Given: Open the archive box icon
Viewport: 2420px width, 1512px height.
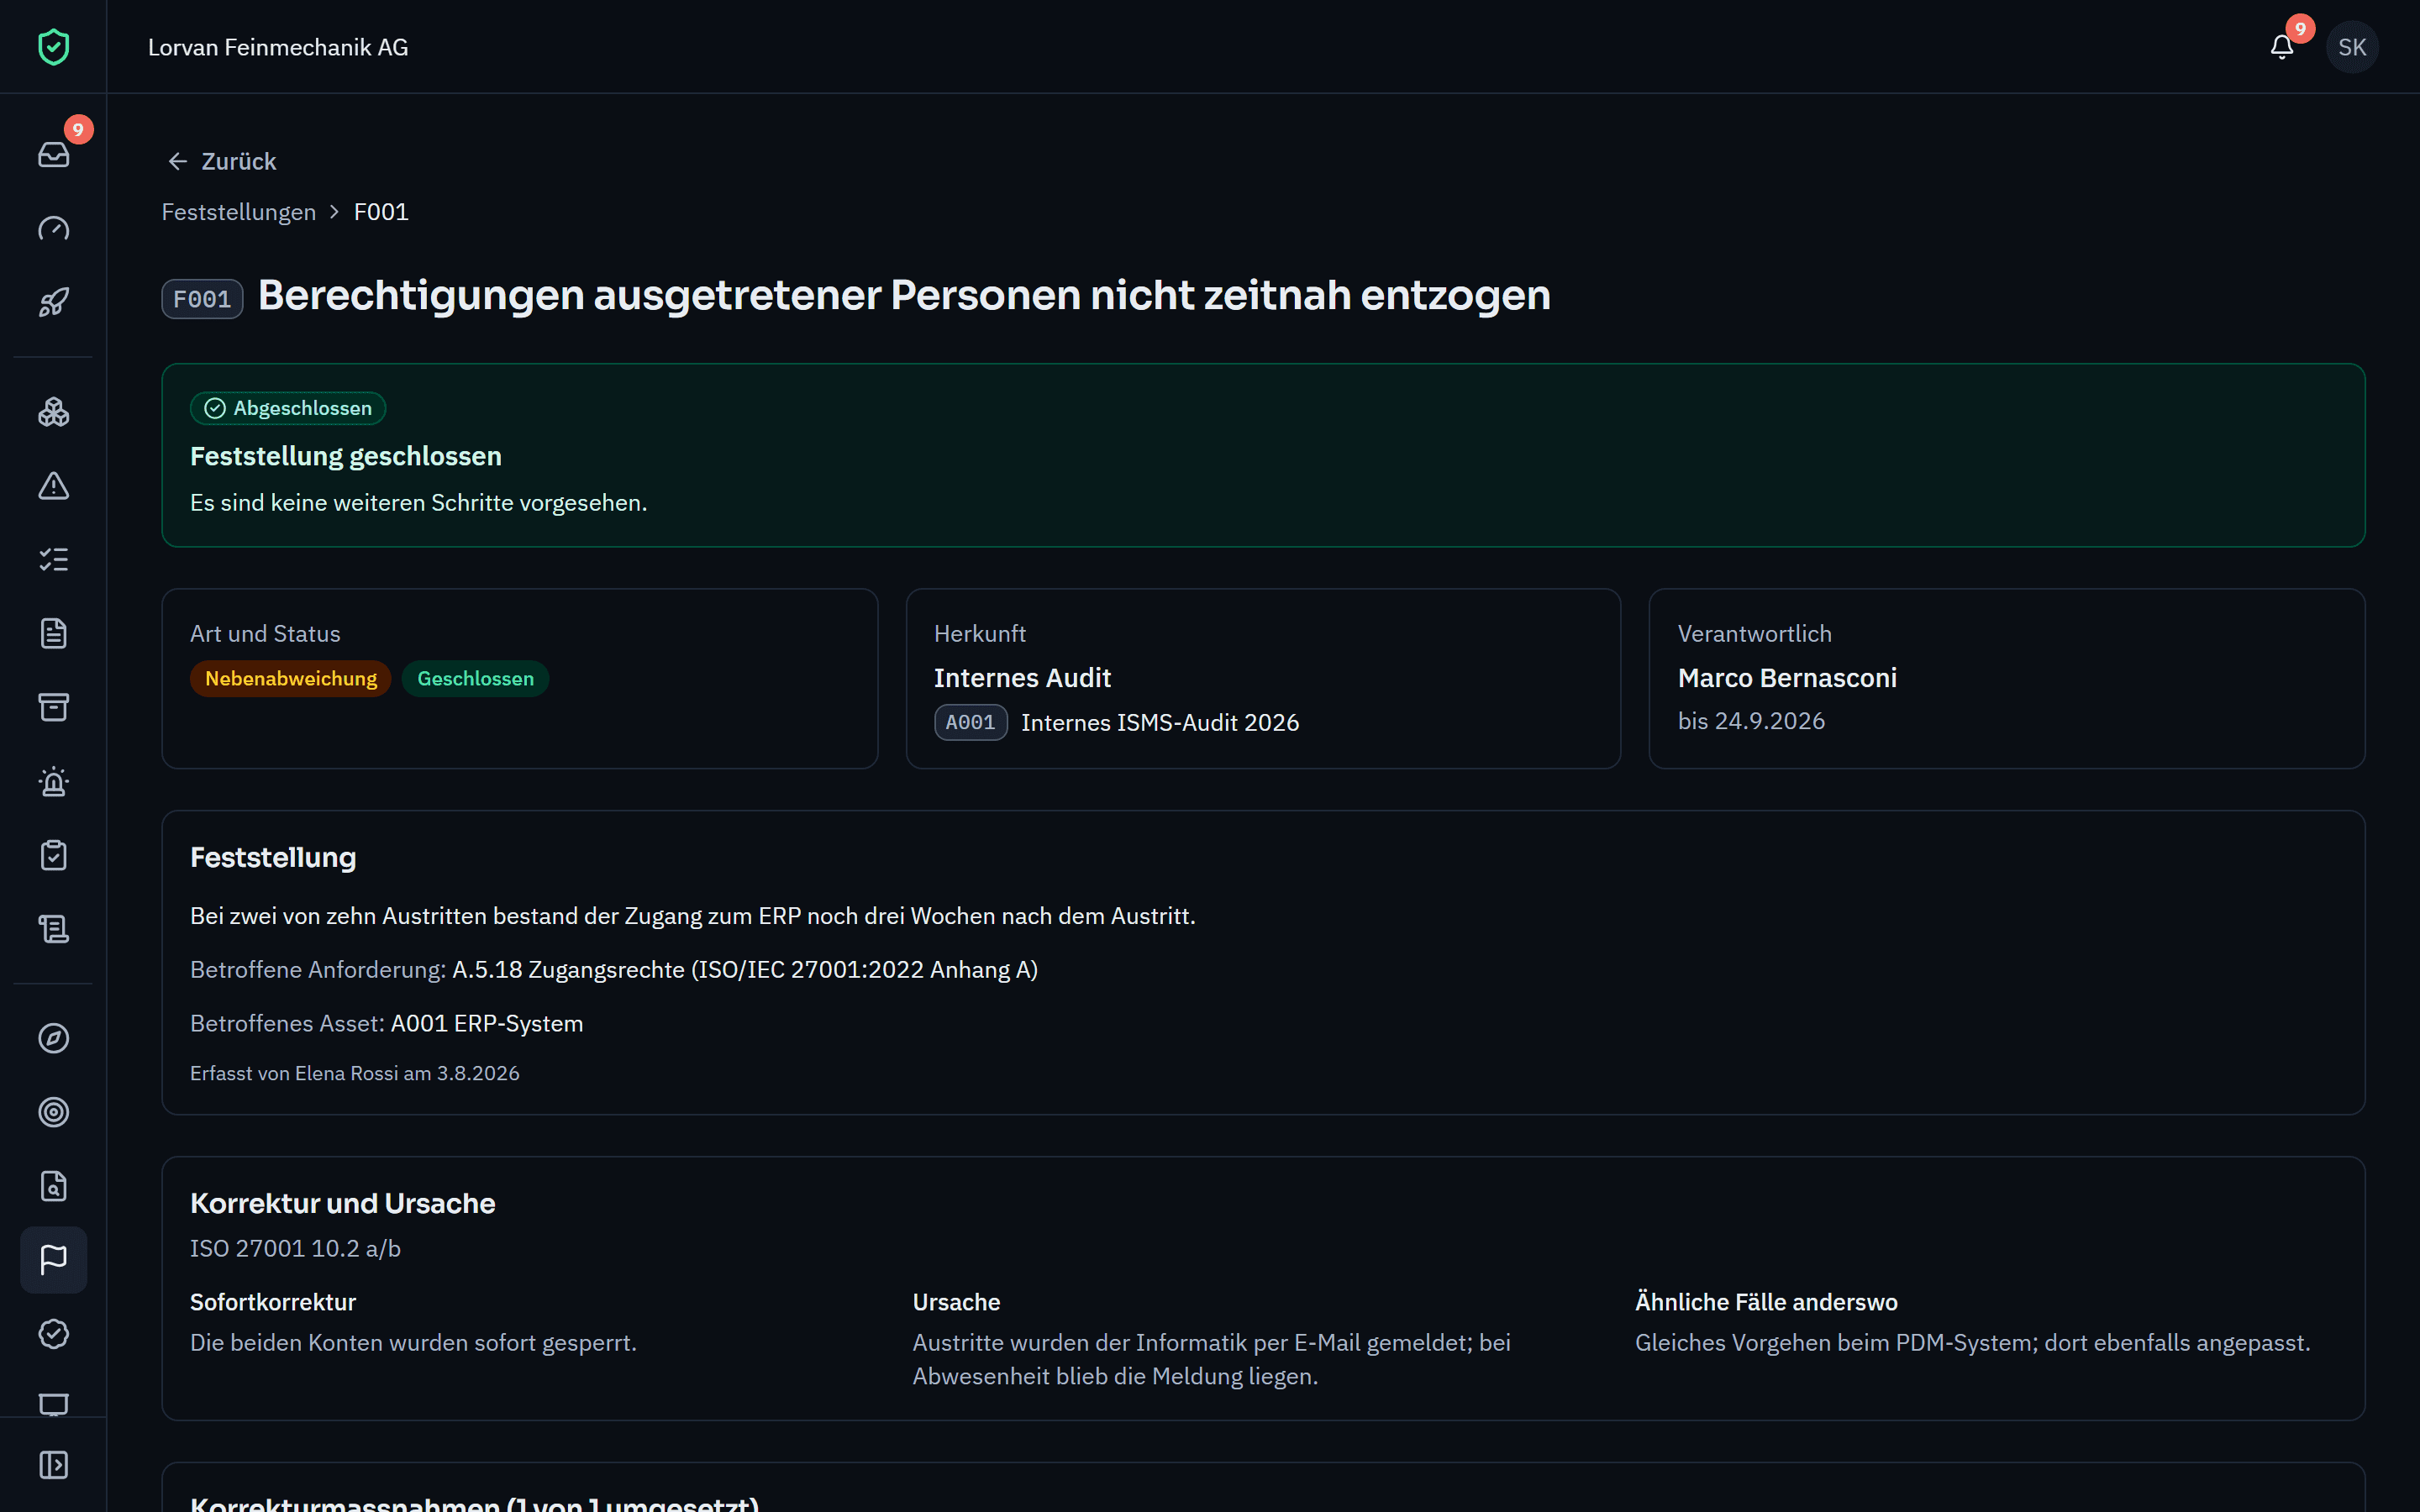Looking at the screenshot, I should pyautogui.click(x=53, y=708).
